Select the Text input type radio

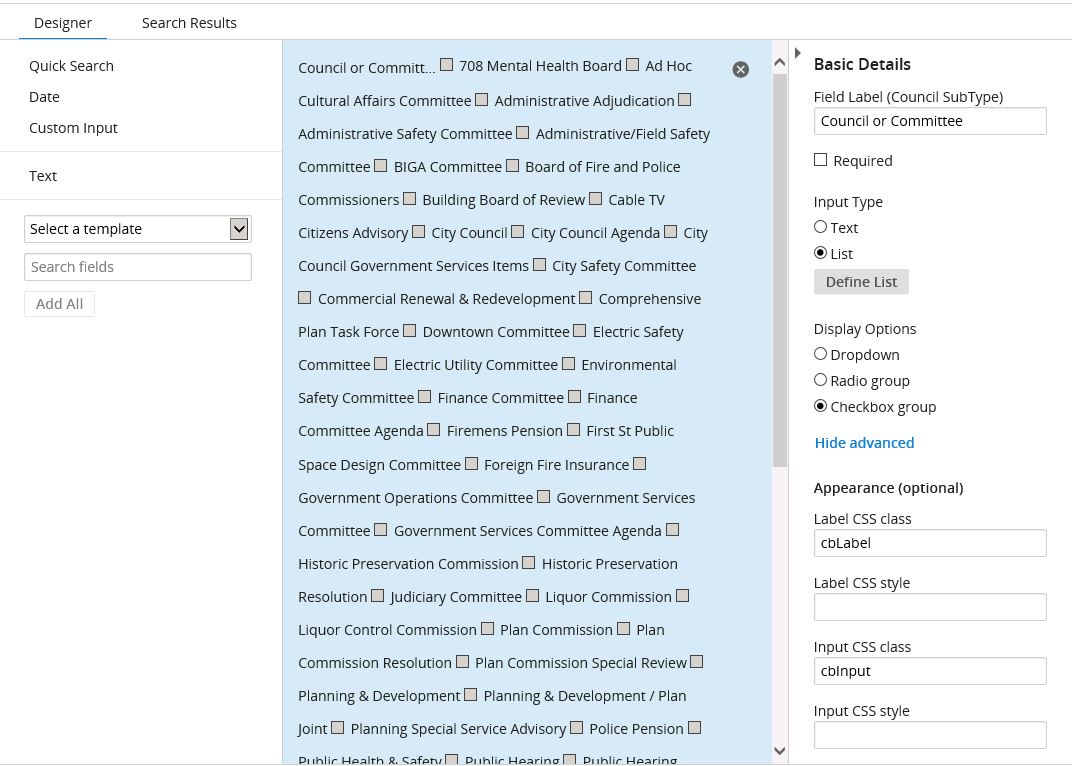(x=820, y=226)
